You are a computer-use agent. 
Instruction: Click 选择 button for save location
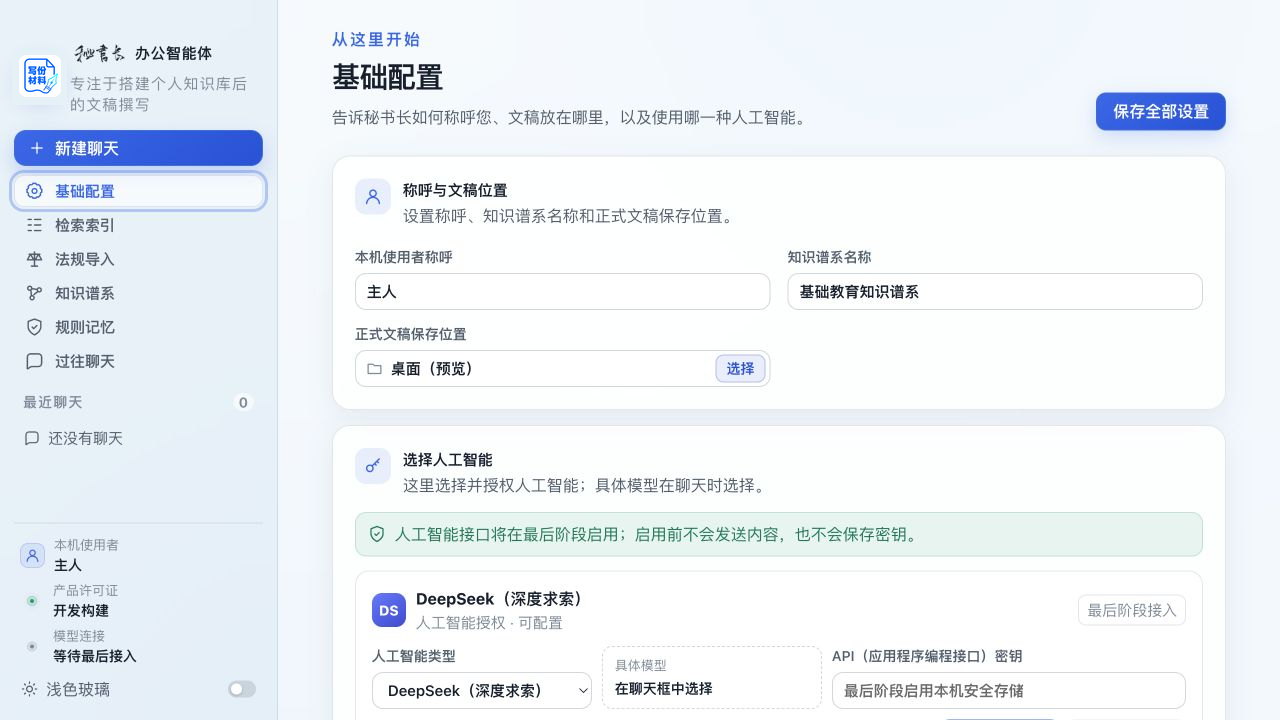[741, 369]
